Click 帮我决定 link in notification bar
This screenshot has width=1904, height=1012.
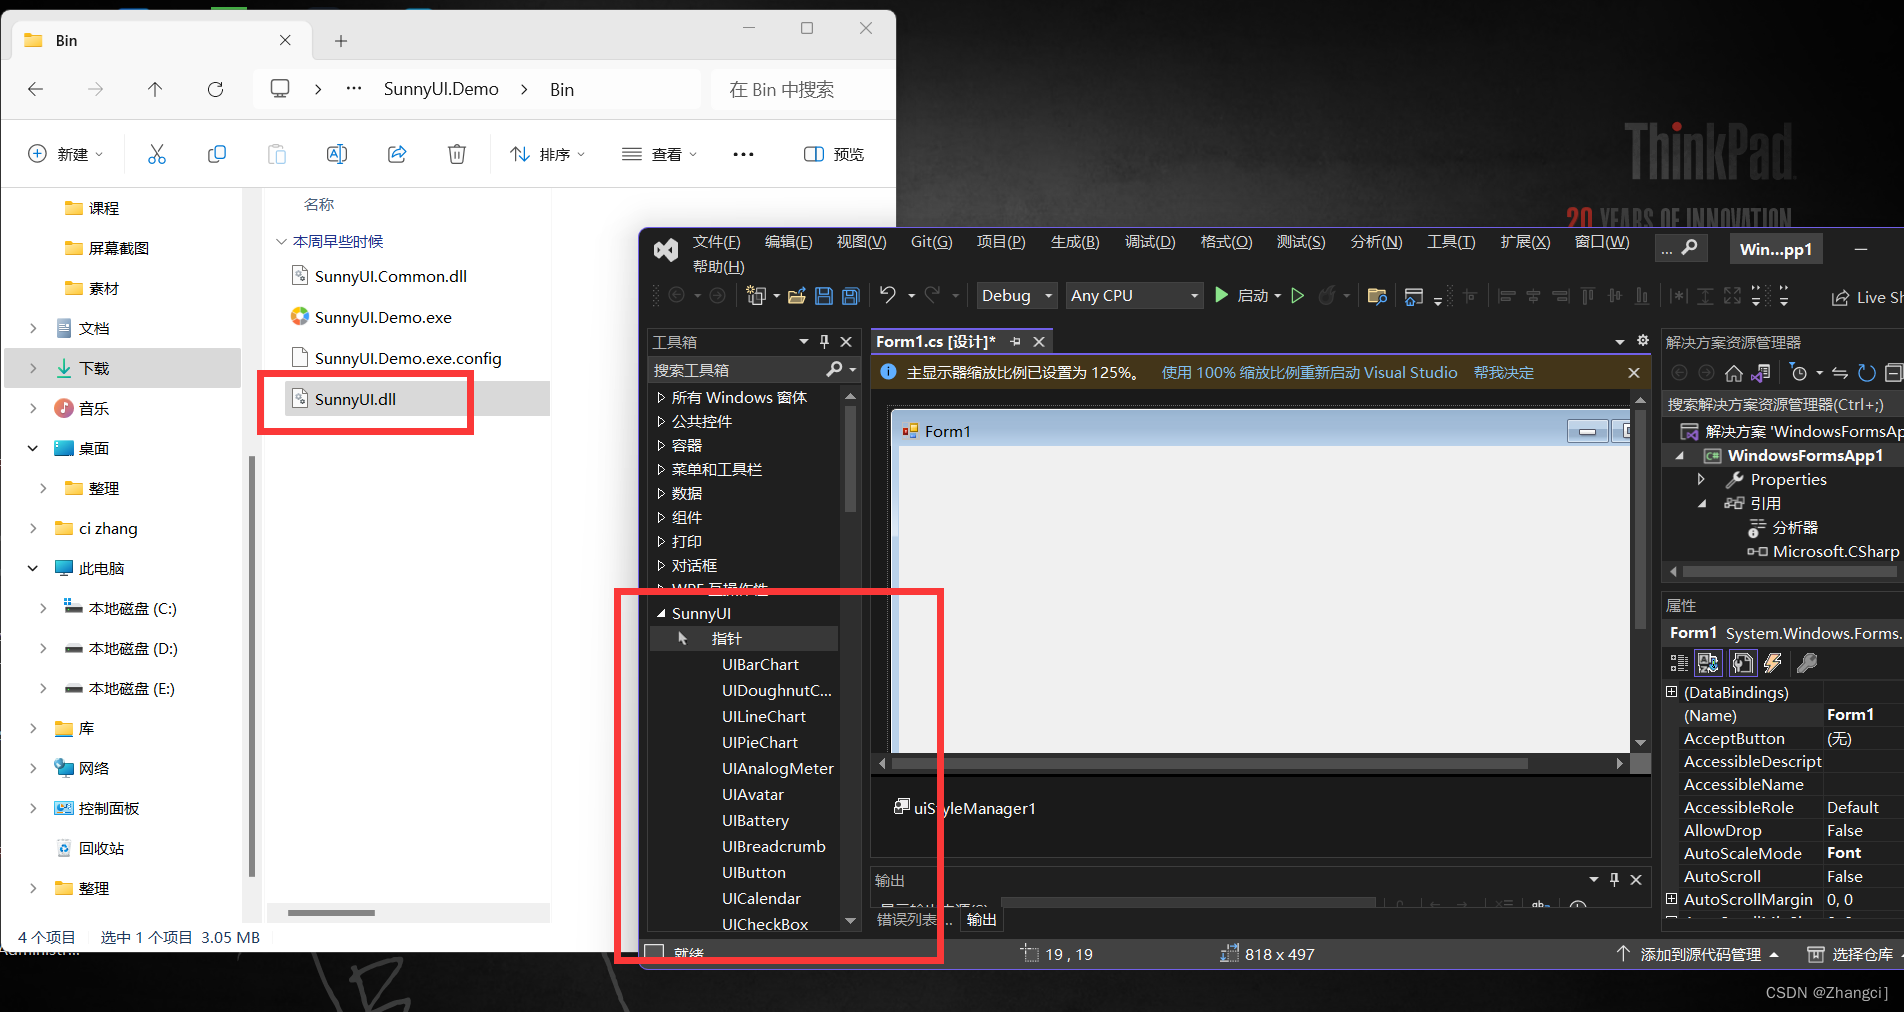click(1504, 373)
